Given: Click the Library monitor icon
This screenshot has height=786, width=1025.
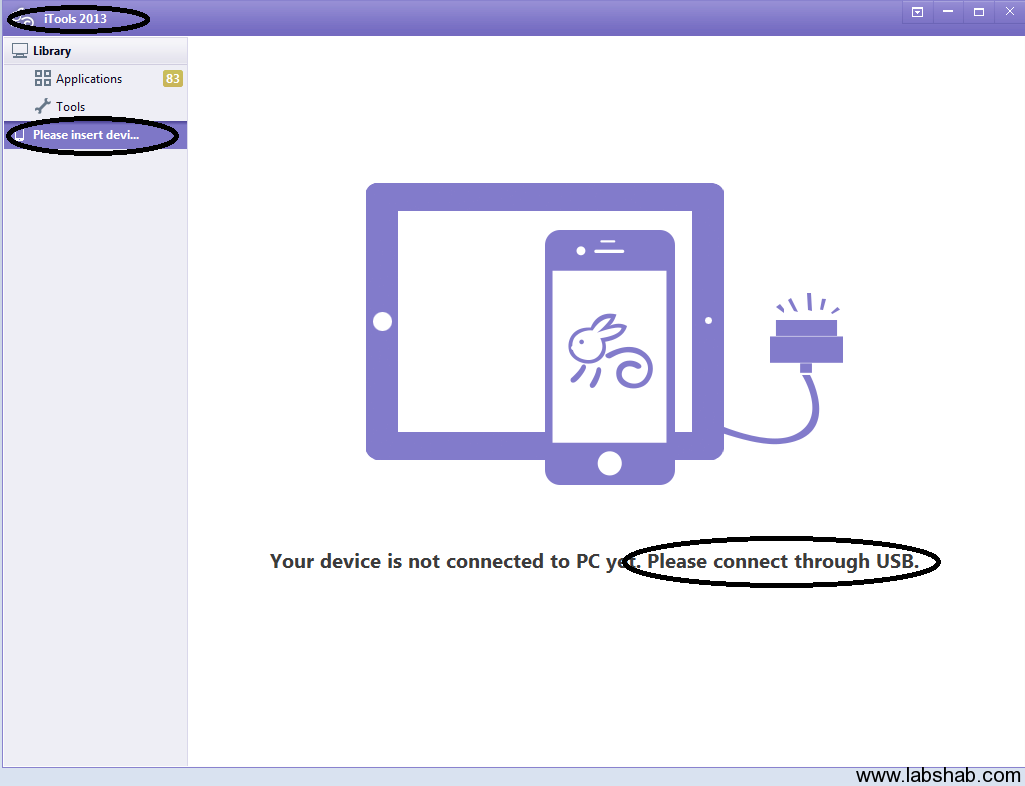Looking at the screenshot, I should coord(19,51).
